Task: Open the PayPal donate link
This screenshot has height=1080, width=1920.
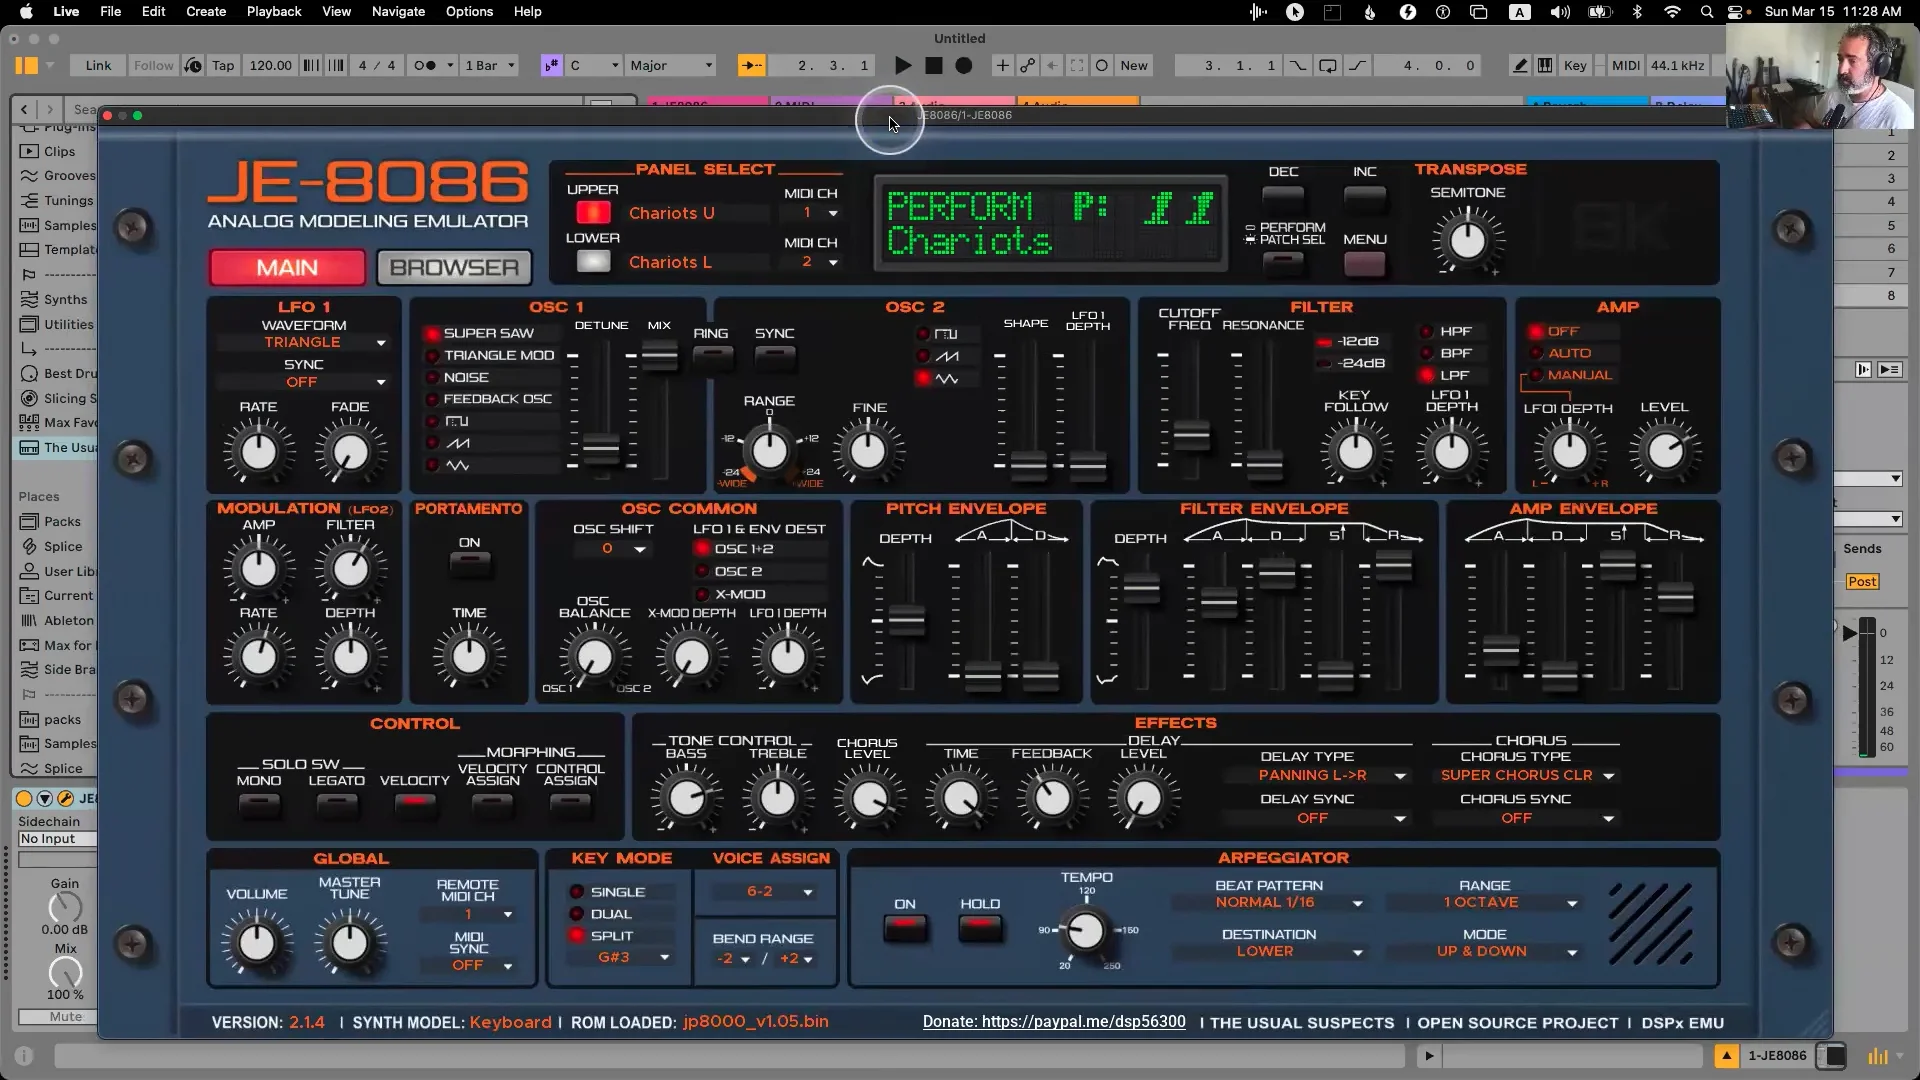Action: tap(1054, 1022)
